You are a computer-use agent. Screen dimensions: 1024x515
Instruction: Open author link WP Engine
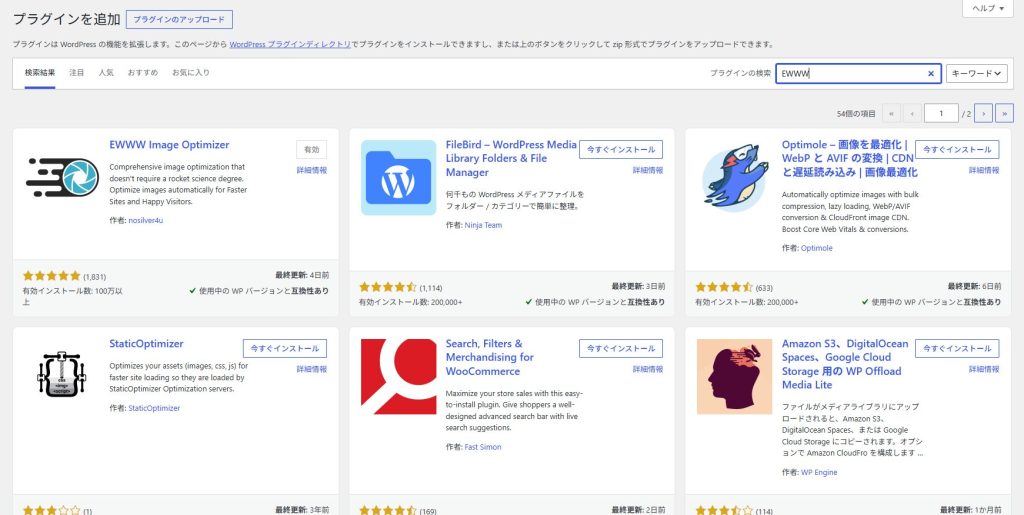[819, 473]
